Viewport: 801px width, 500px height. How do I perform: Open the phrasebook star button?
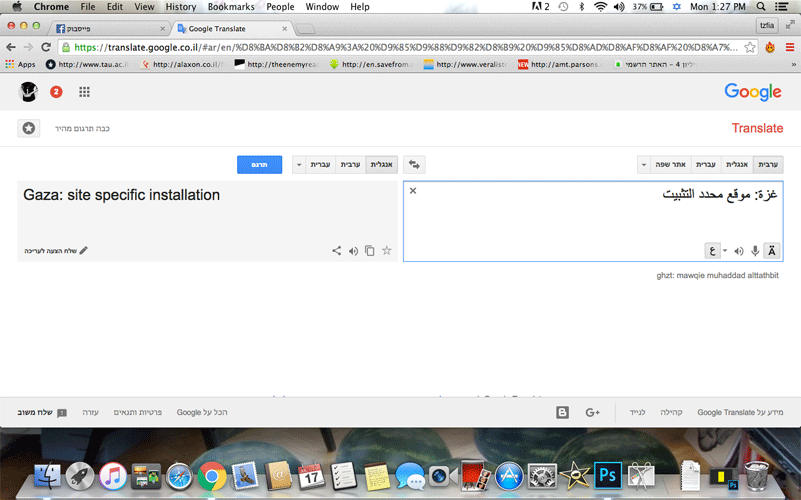click(x=29, y=128)
